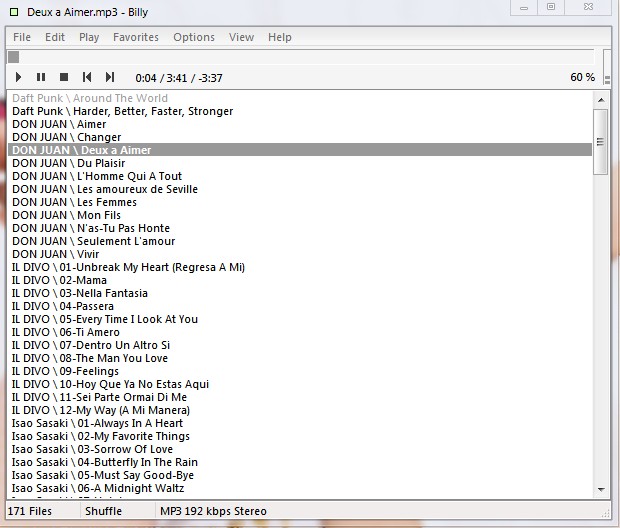Select Daft Punk \ Around The World
Viewport: 620px width, 528px height.
tap(300, 98)
